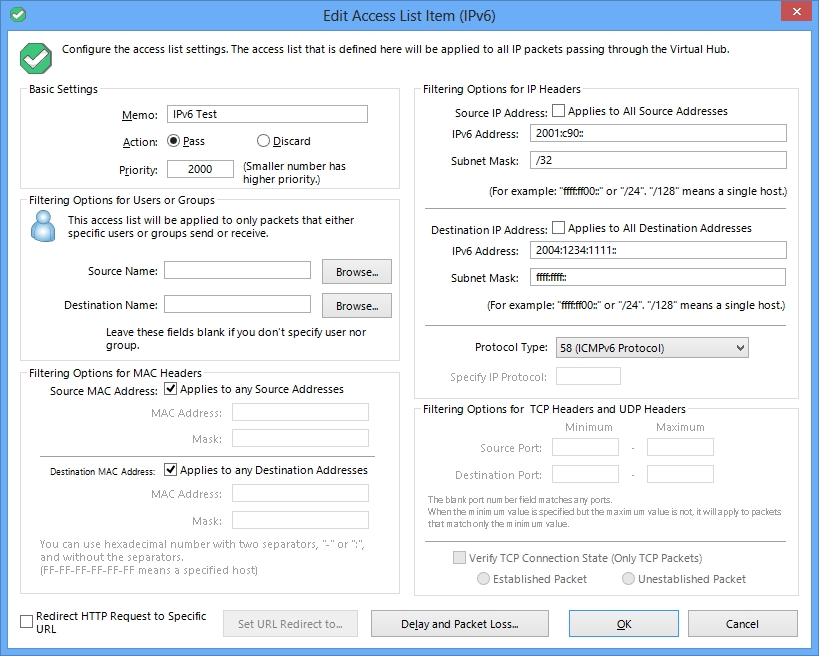Click Browse next to Destination Name
The image size is (819, 656).
pyautogui.click(x=357, y=306)
